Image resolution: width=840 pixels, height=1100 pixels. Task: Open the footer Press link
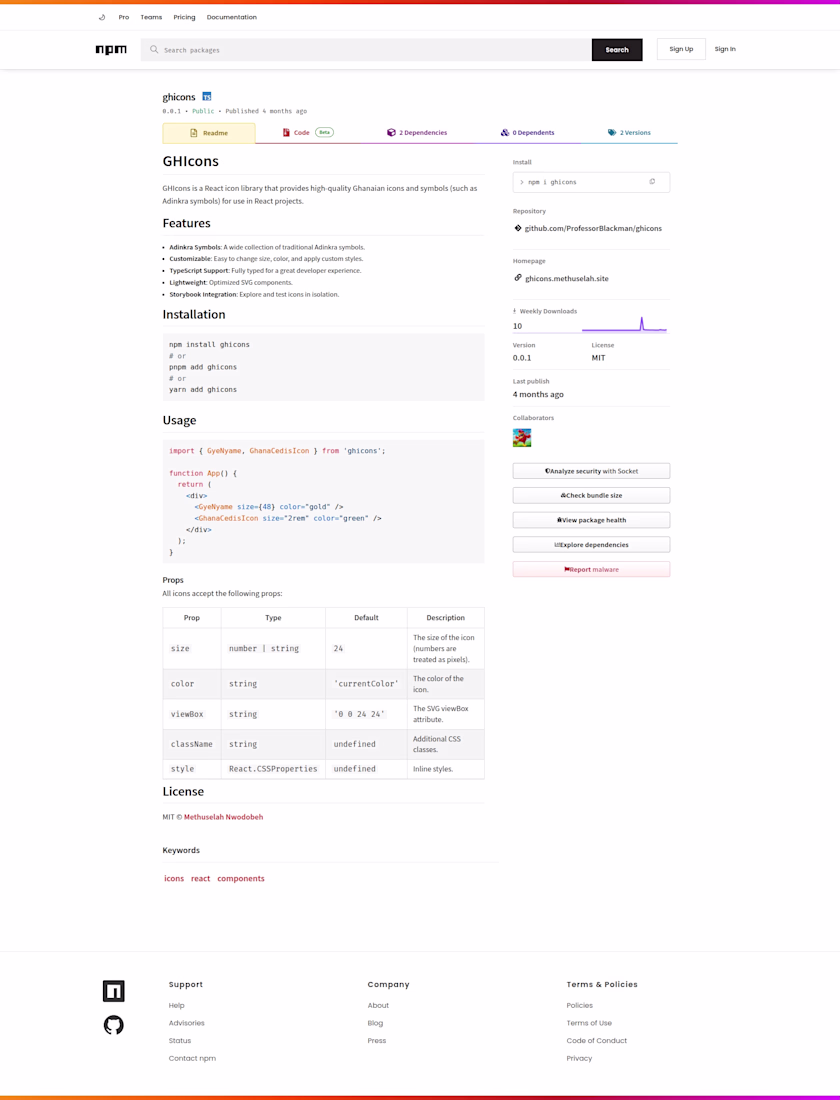pyautogui.click(x=377, y=1040)
